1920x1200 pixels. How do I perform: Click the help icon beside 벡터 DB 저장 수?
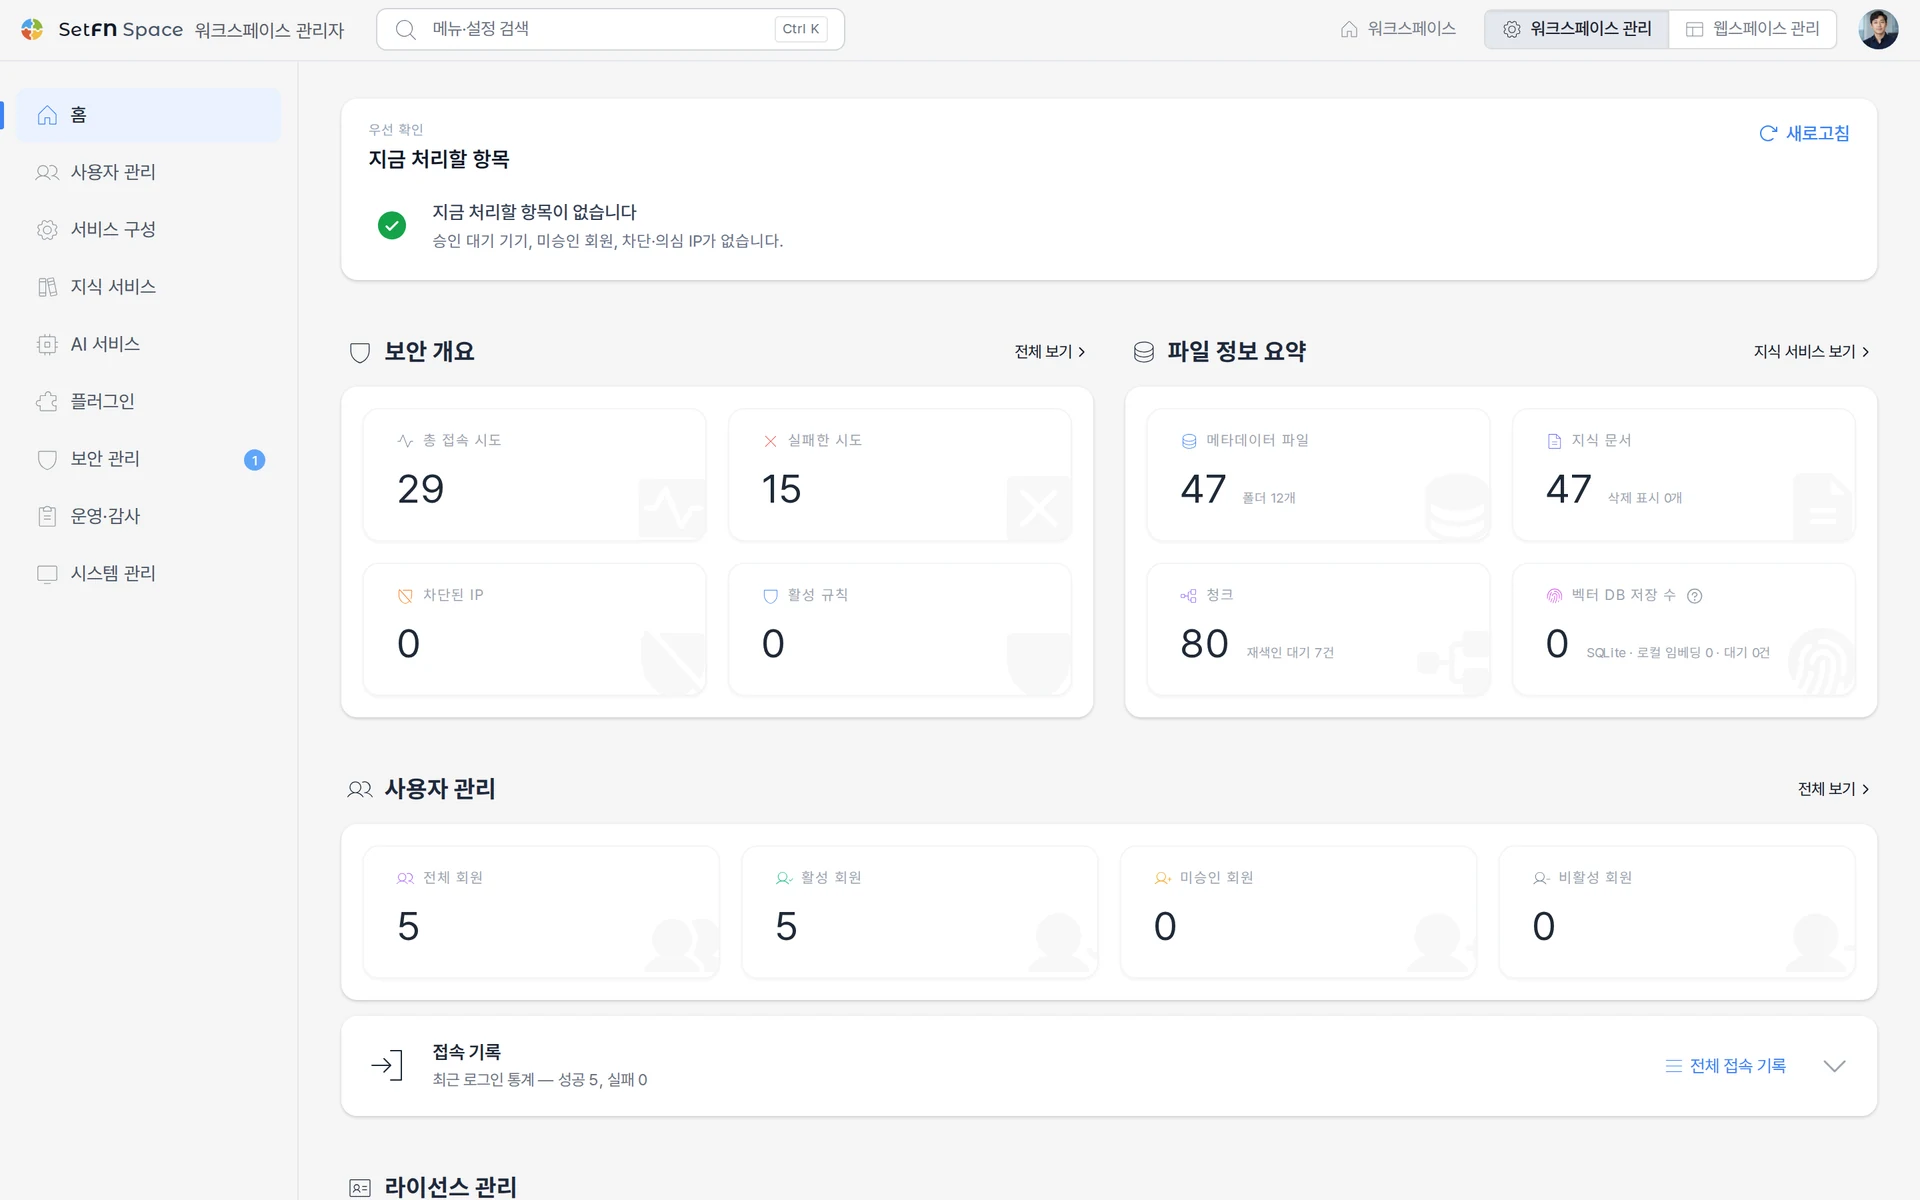pyautogui.click(x=1694, y=596)
